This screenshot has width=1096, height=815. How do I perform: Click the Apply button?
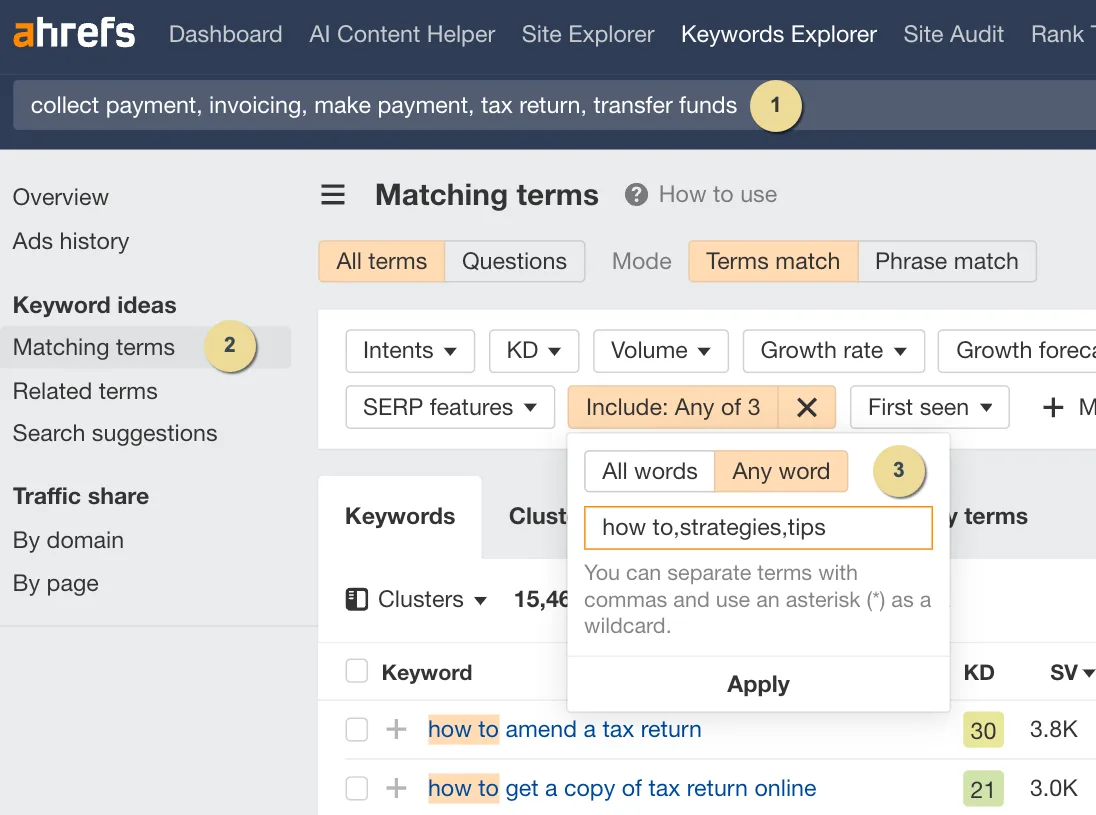point(758,684)
